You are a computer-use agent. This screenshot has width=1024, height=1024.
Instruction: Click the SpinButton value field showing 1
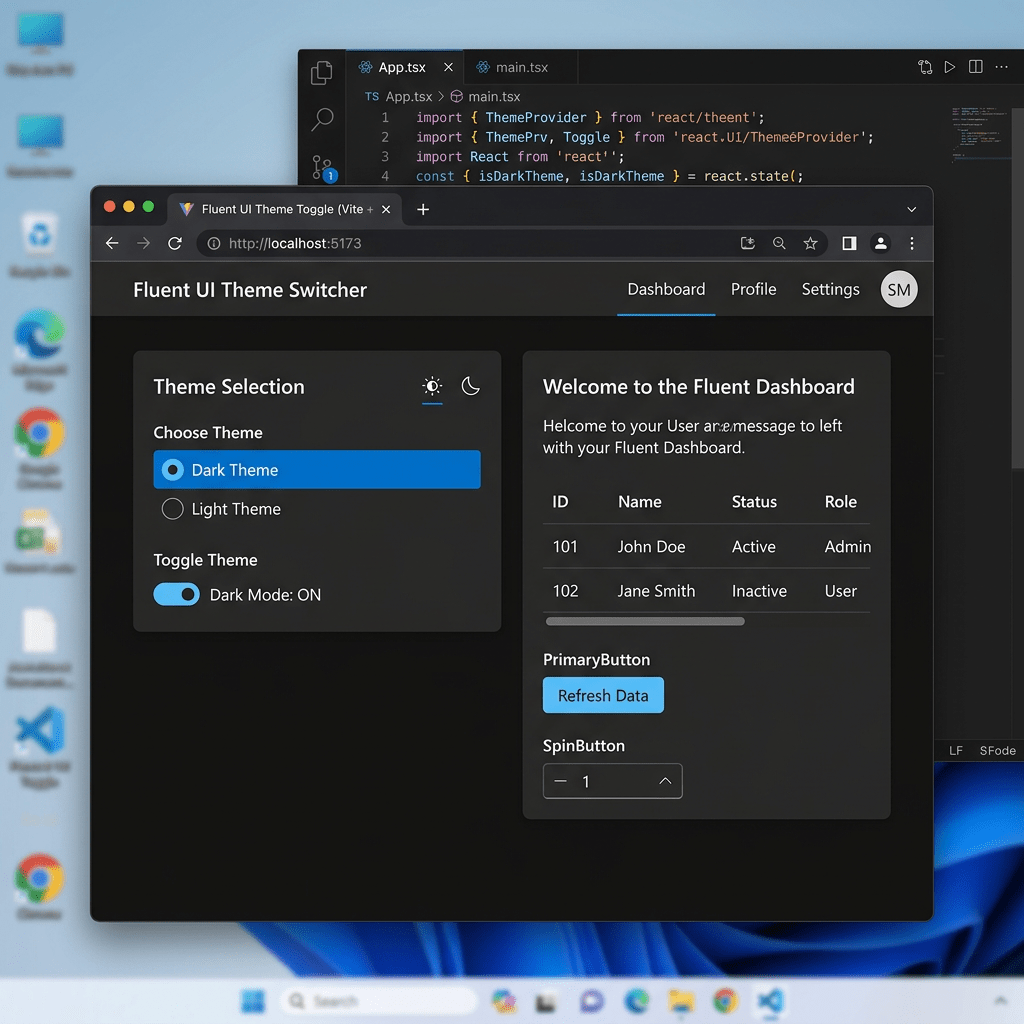(x=612, y=781)
